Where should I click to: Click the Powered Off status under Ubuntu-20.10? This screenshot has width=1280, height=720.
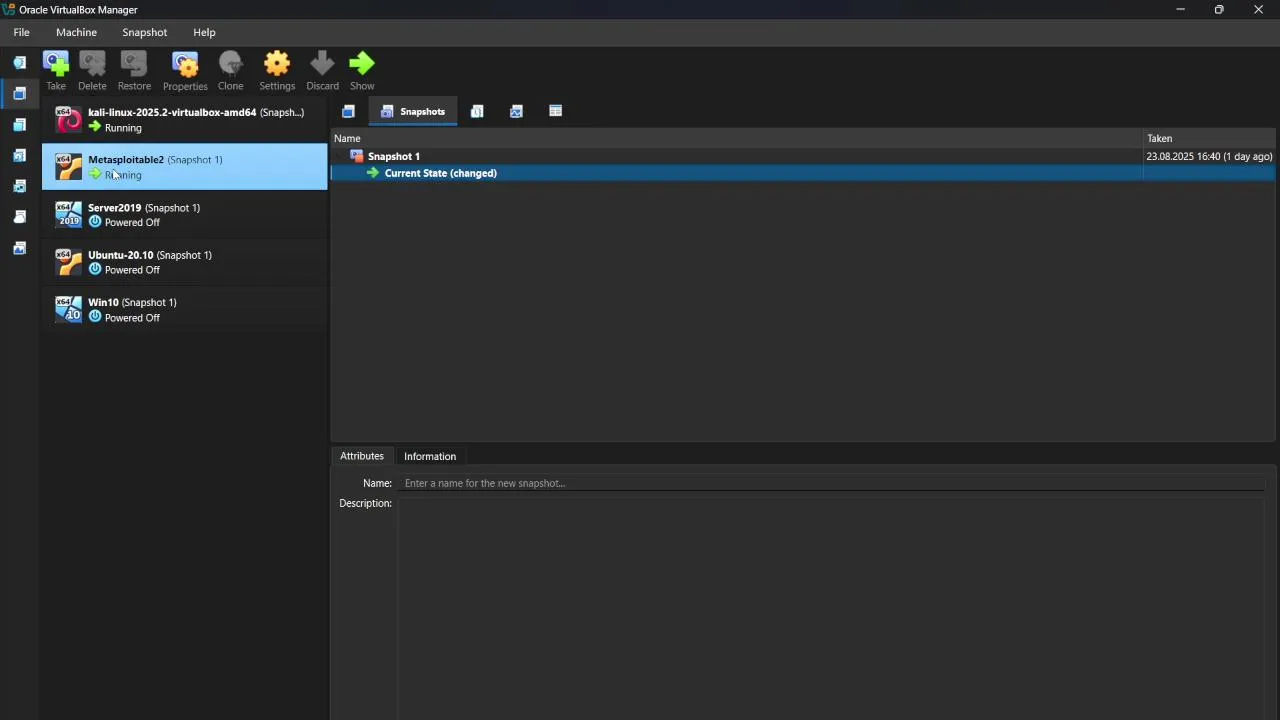coord(132,270)
